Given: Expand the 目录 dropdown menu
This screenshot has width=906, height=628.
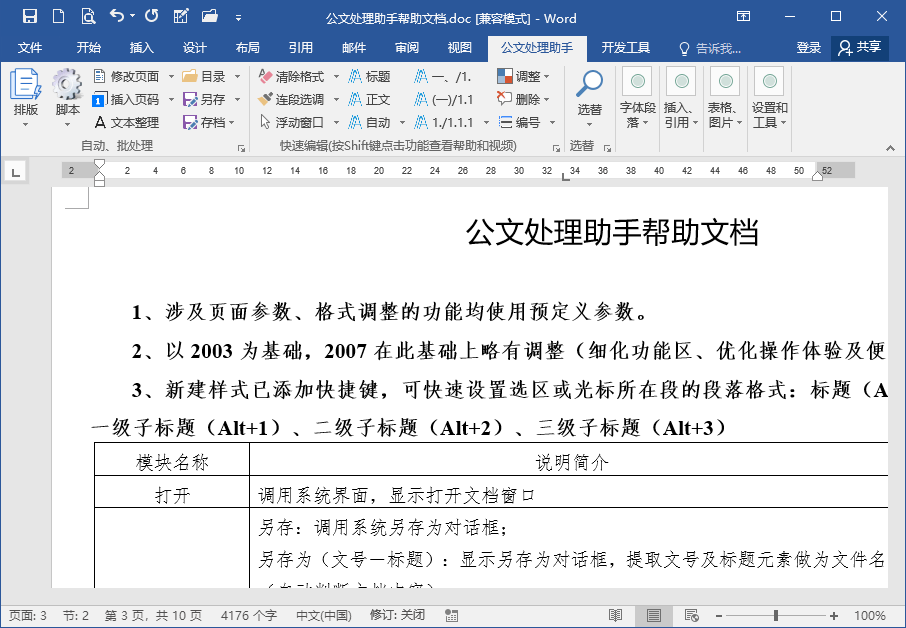Looking at the screenshot, I should (x=238, y=76).
